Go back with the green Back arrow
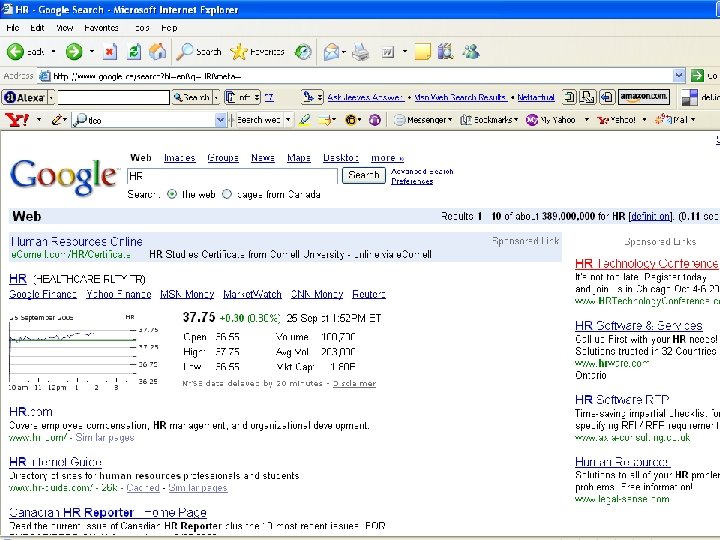 click(x=15, y=52)
